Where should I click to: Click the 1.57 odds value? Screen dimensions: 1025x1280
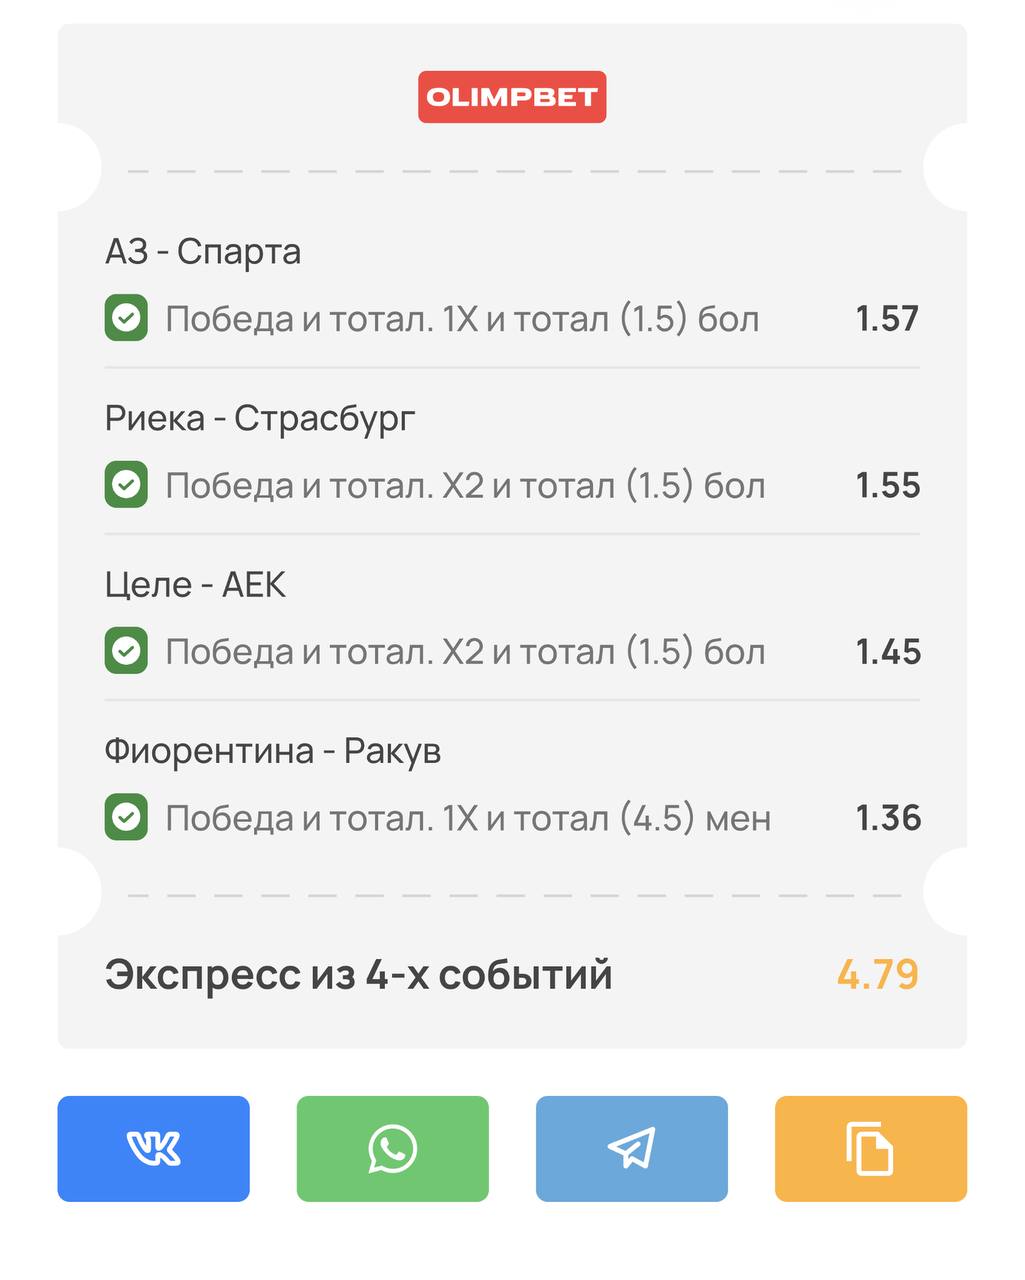click(x=887, y=319)
